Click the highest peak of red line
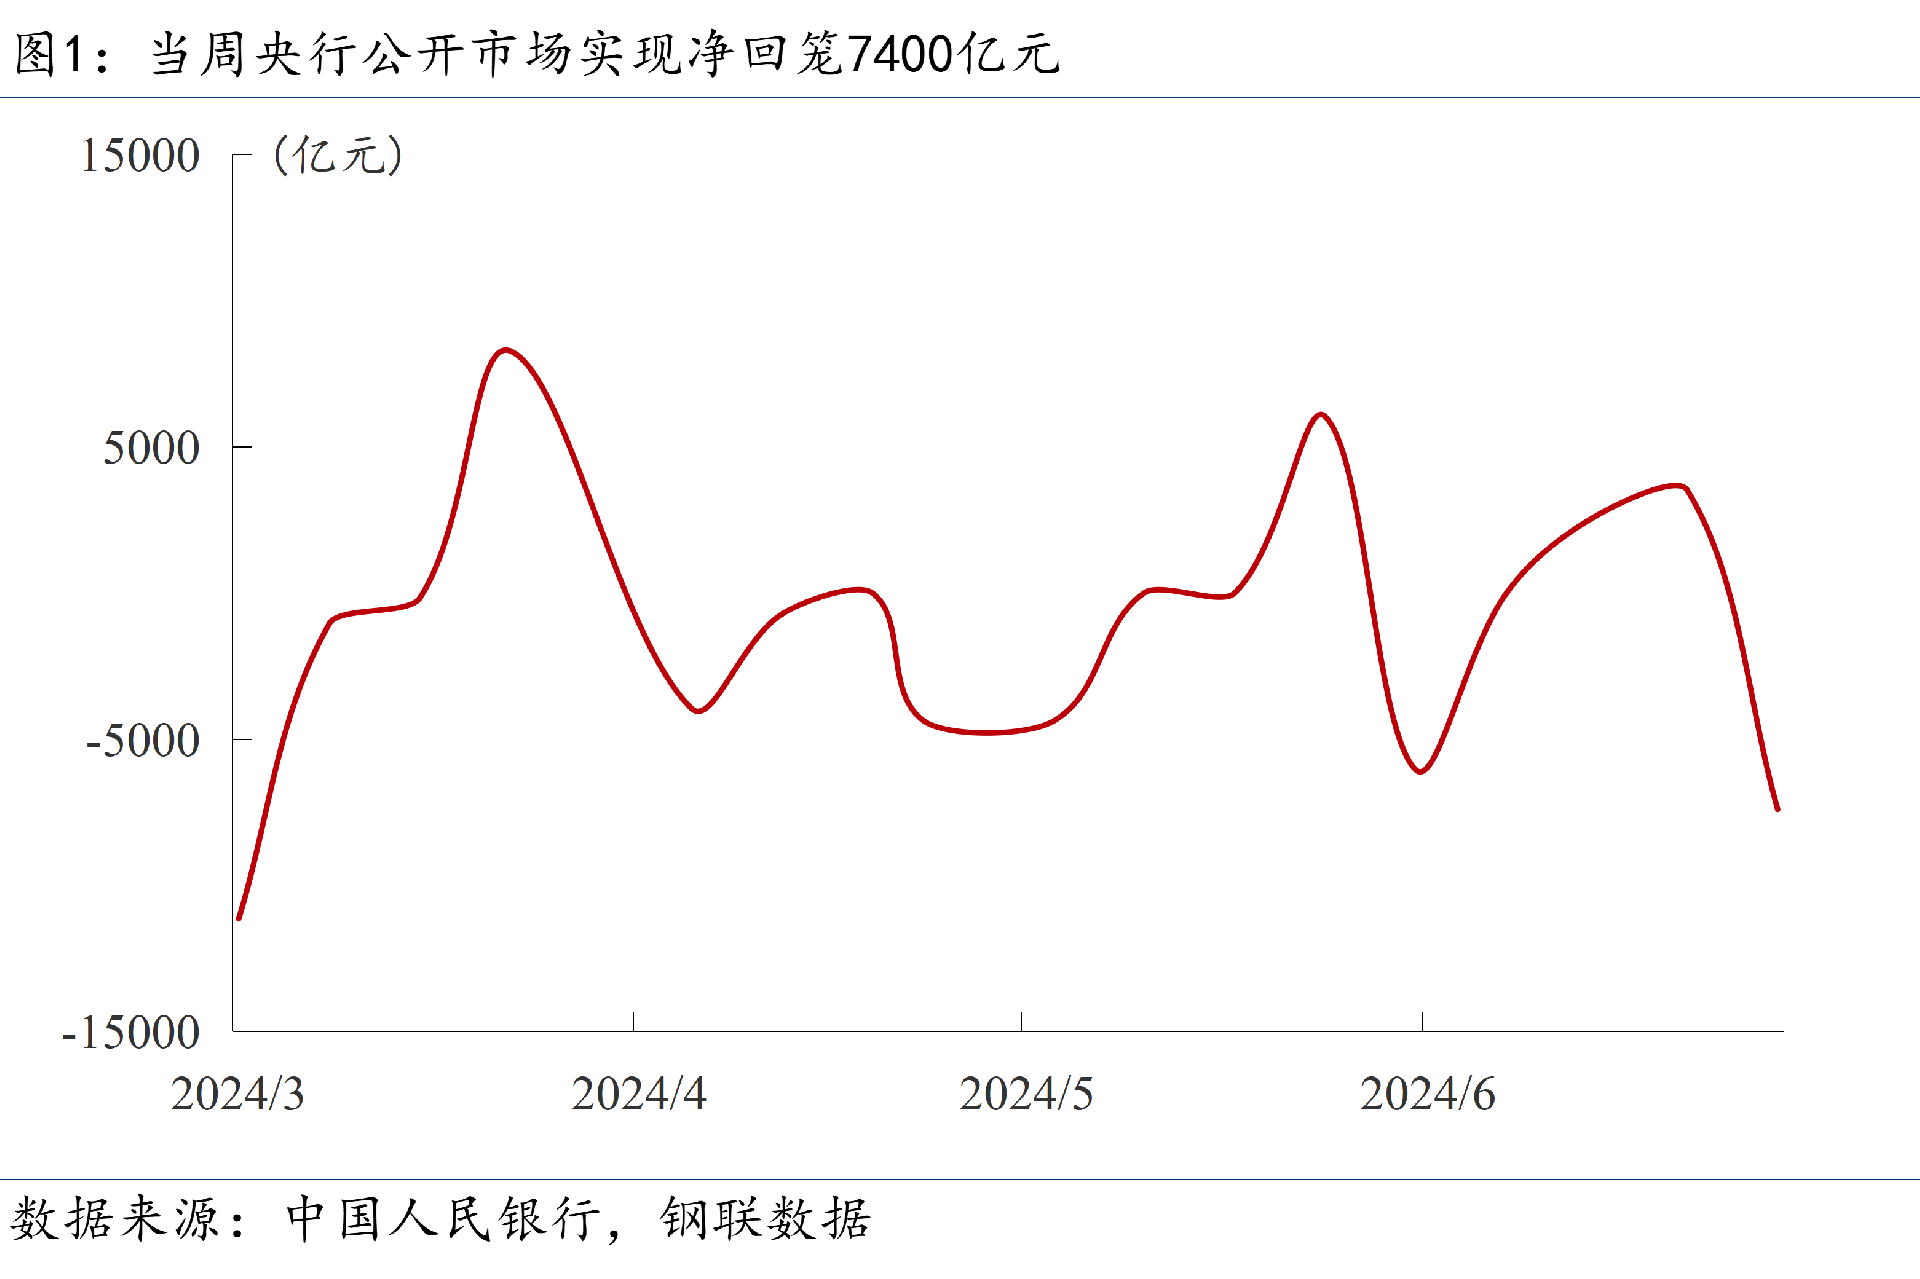1920x1279 pixels. pos(506,350)
